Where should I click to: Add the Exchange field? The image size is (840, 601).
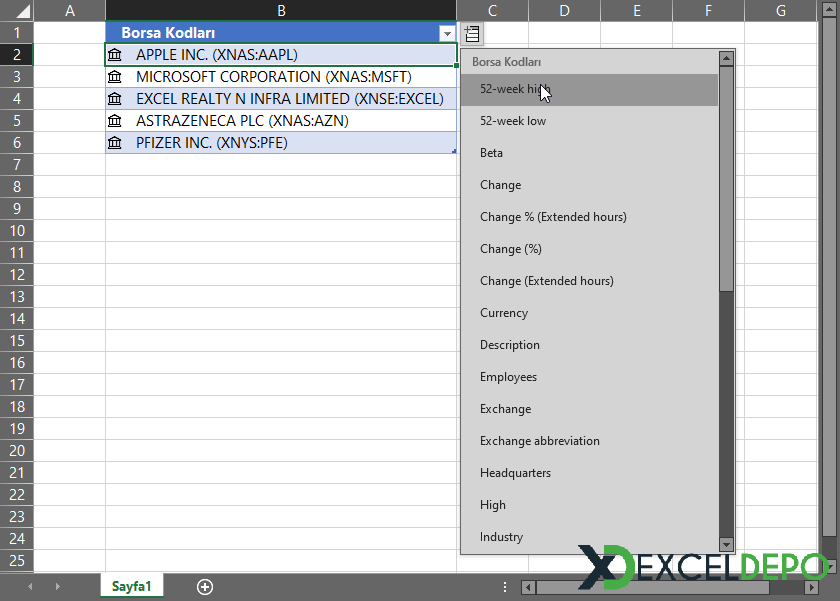pyautogui.click(x=589, y=409)
